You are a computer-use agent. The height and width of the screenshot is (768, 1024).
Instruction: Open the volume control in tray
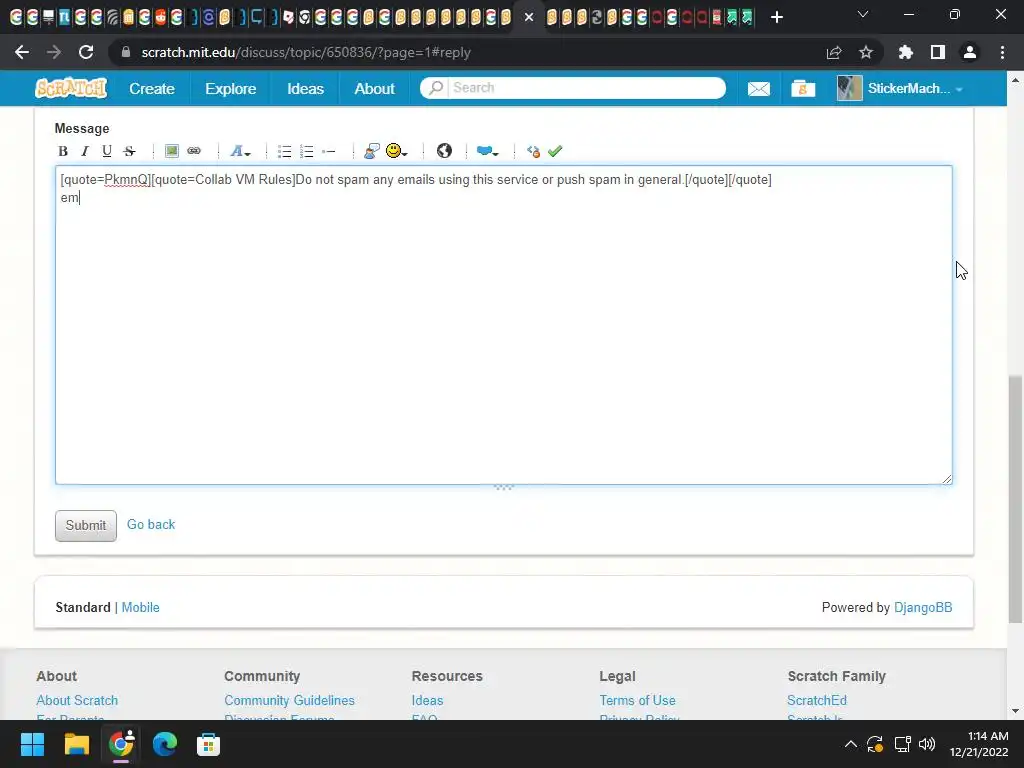927,744
